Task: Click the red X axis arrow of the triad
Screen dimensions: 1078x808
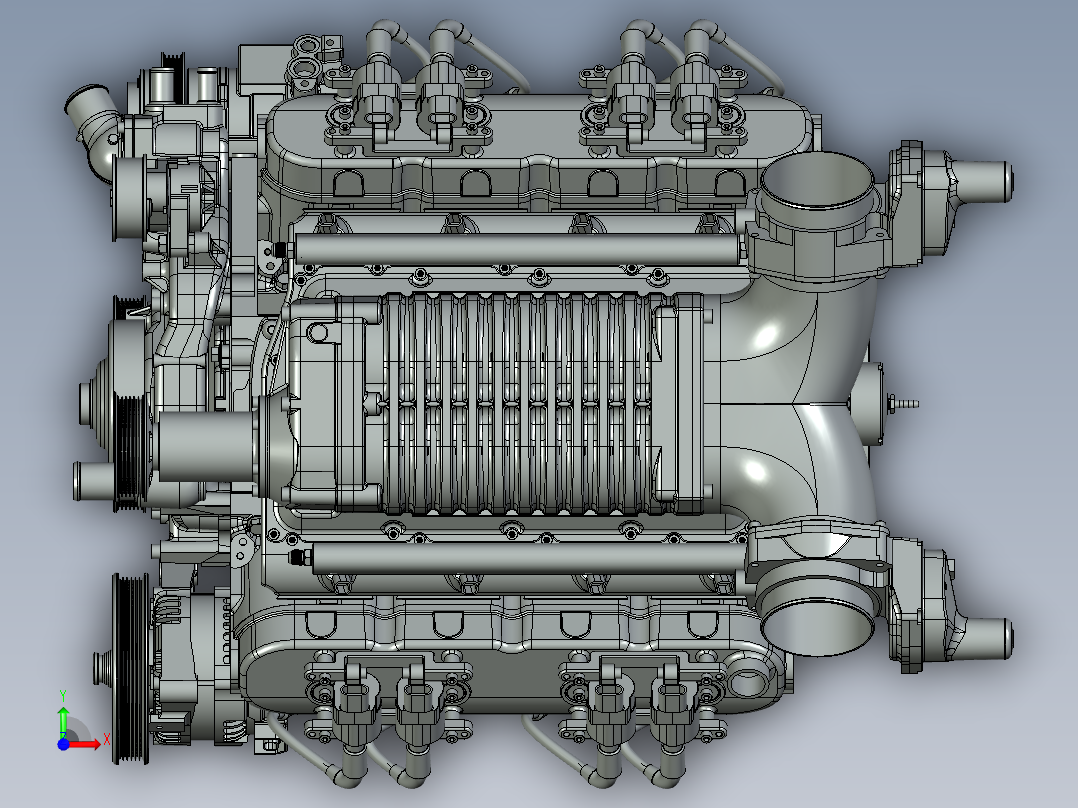Action: 85,744
